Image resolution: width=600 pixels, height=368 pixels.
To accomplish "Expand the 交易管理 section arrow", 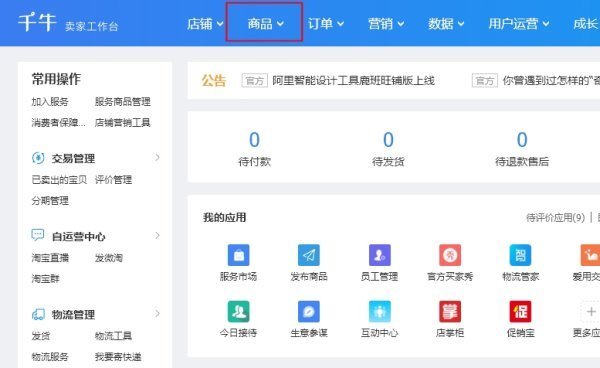I will (157, 158).
